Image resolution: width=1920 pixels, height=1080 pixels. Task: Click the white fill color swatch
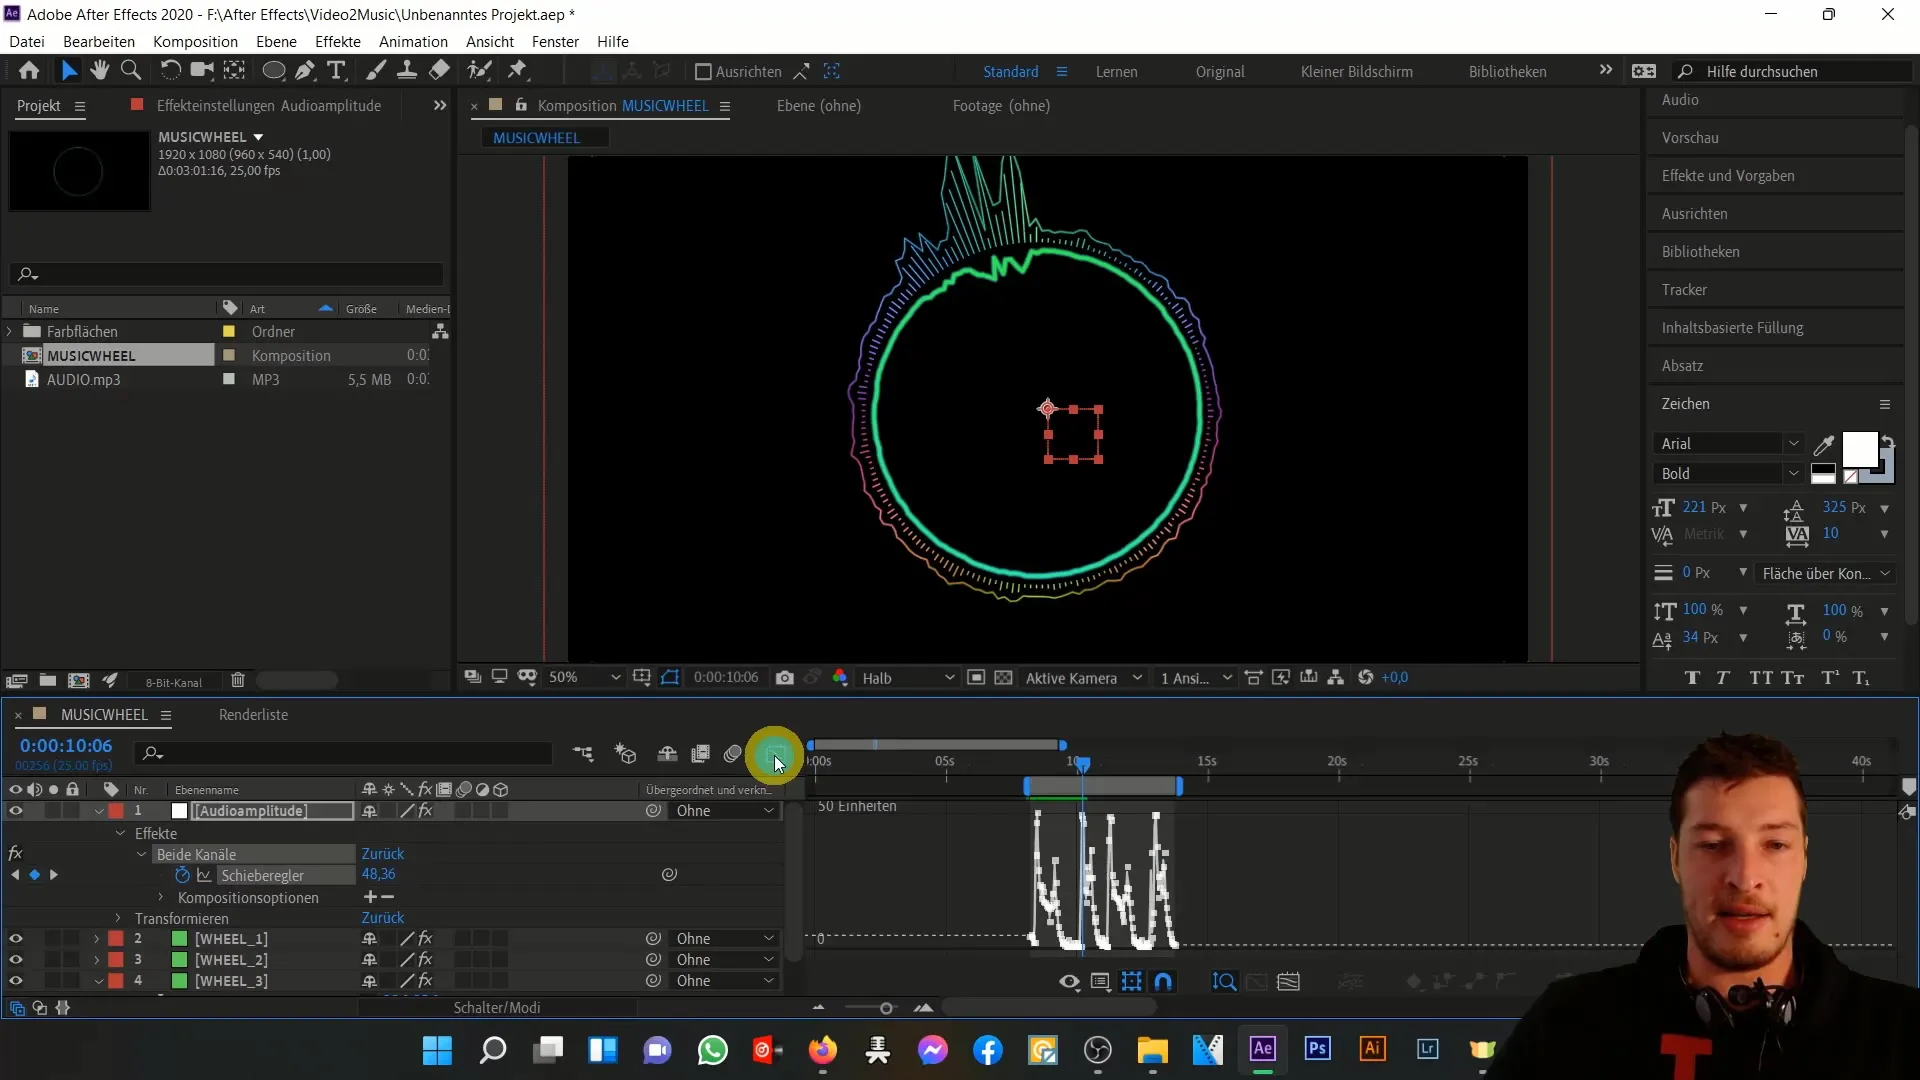tap(1859, 449)
